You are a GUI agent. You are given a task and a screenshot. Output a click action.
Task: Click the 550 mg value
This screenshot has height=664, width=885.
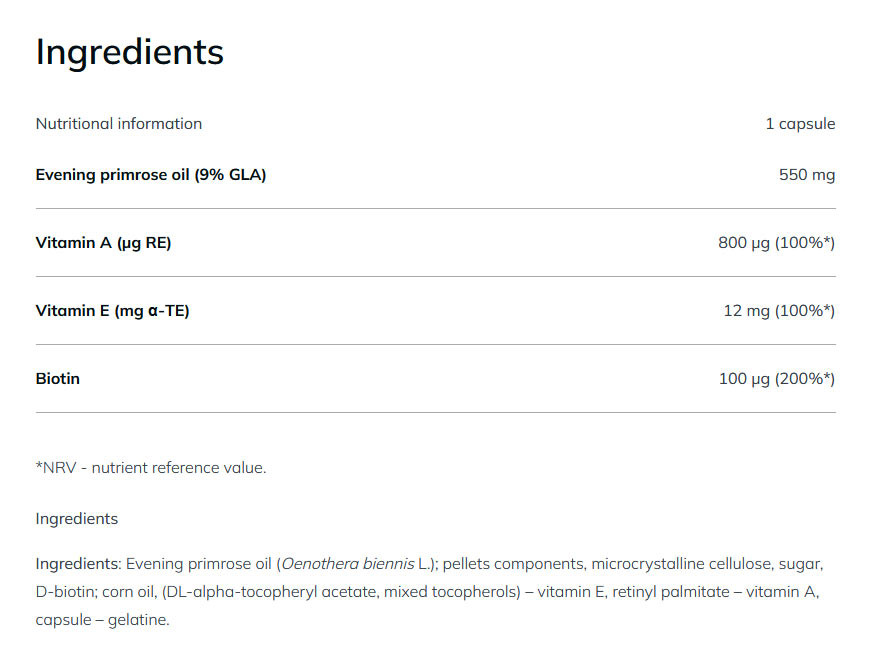tap(806, 175)
